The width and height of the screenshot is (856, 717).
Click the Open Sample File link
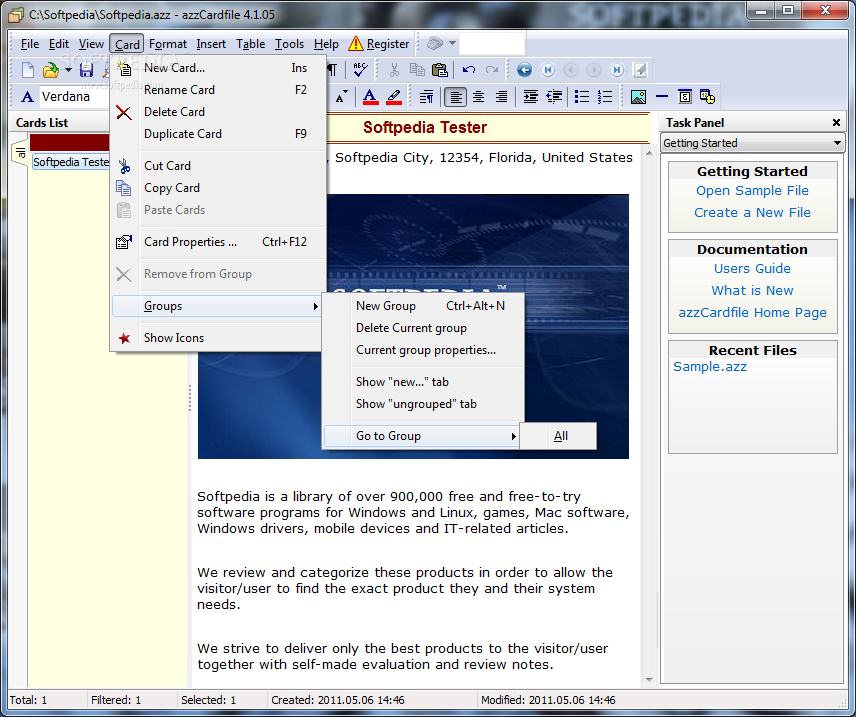coord(752,191)
